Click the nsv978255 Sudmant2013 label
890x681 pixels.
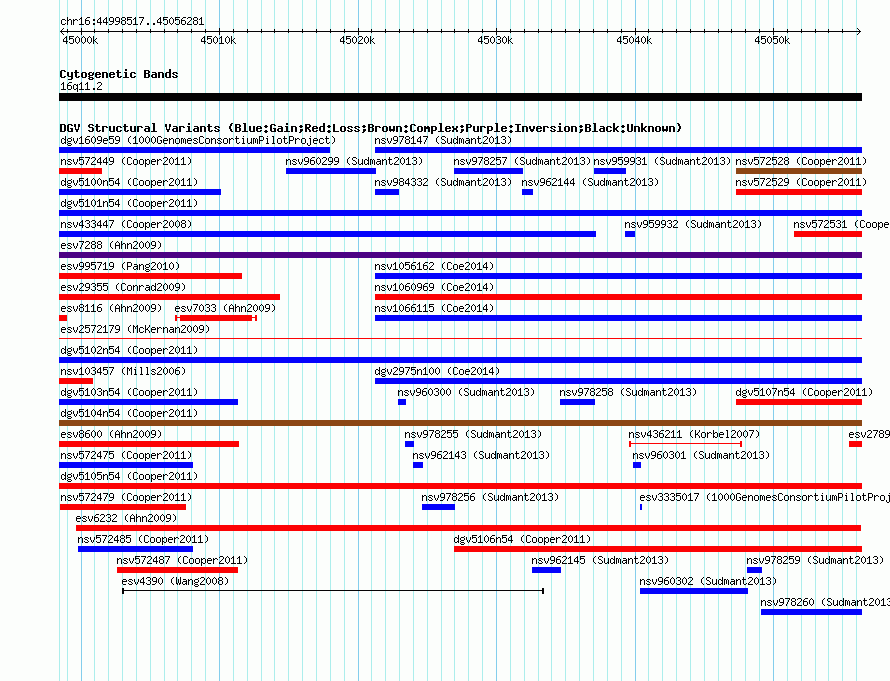(x=473, y=434)
